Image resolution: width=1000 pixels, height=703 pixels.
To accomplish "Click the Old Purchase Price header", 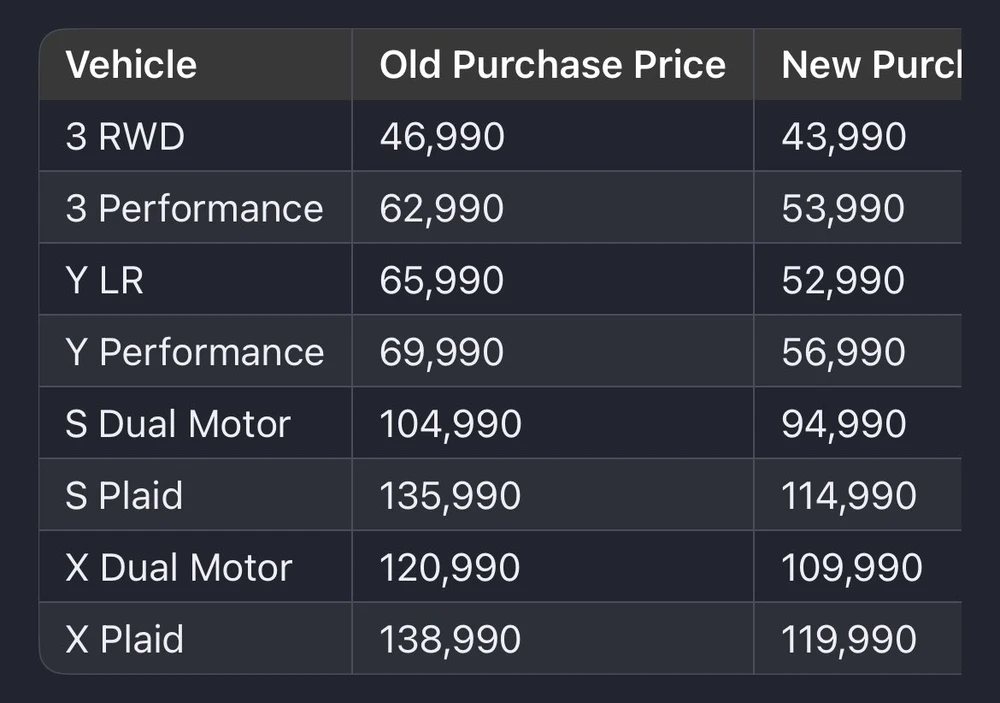I will [x=552, y=65].
